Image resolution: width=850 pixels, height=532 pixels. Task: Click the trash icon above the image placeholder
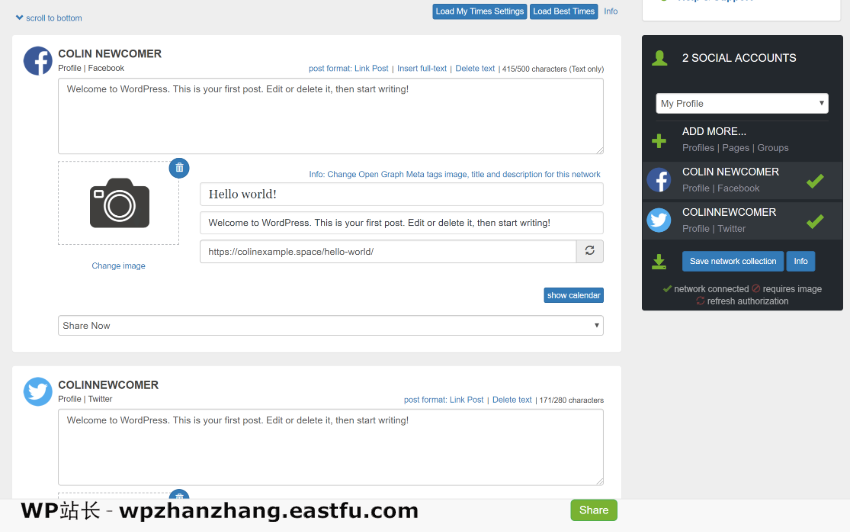[179, 168]
